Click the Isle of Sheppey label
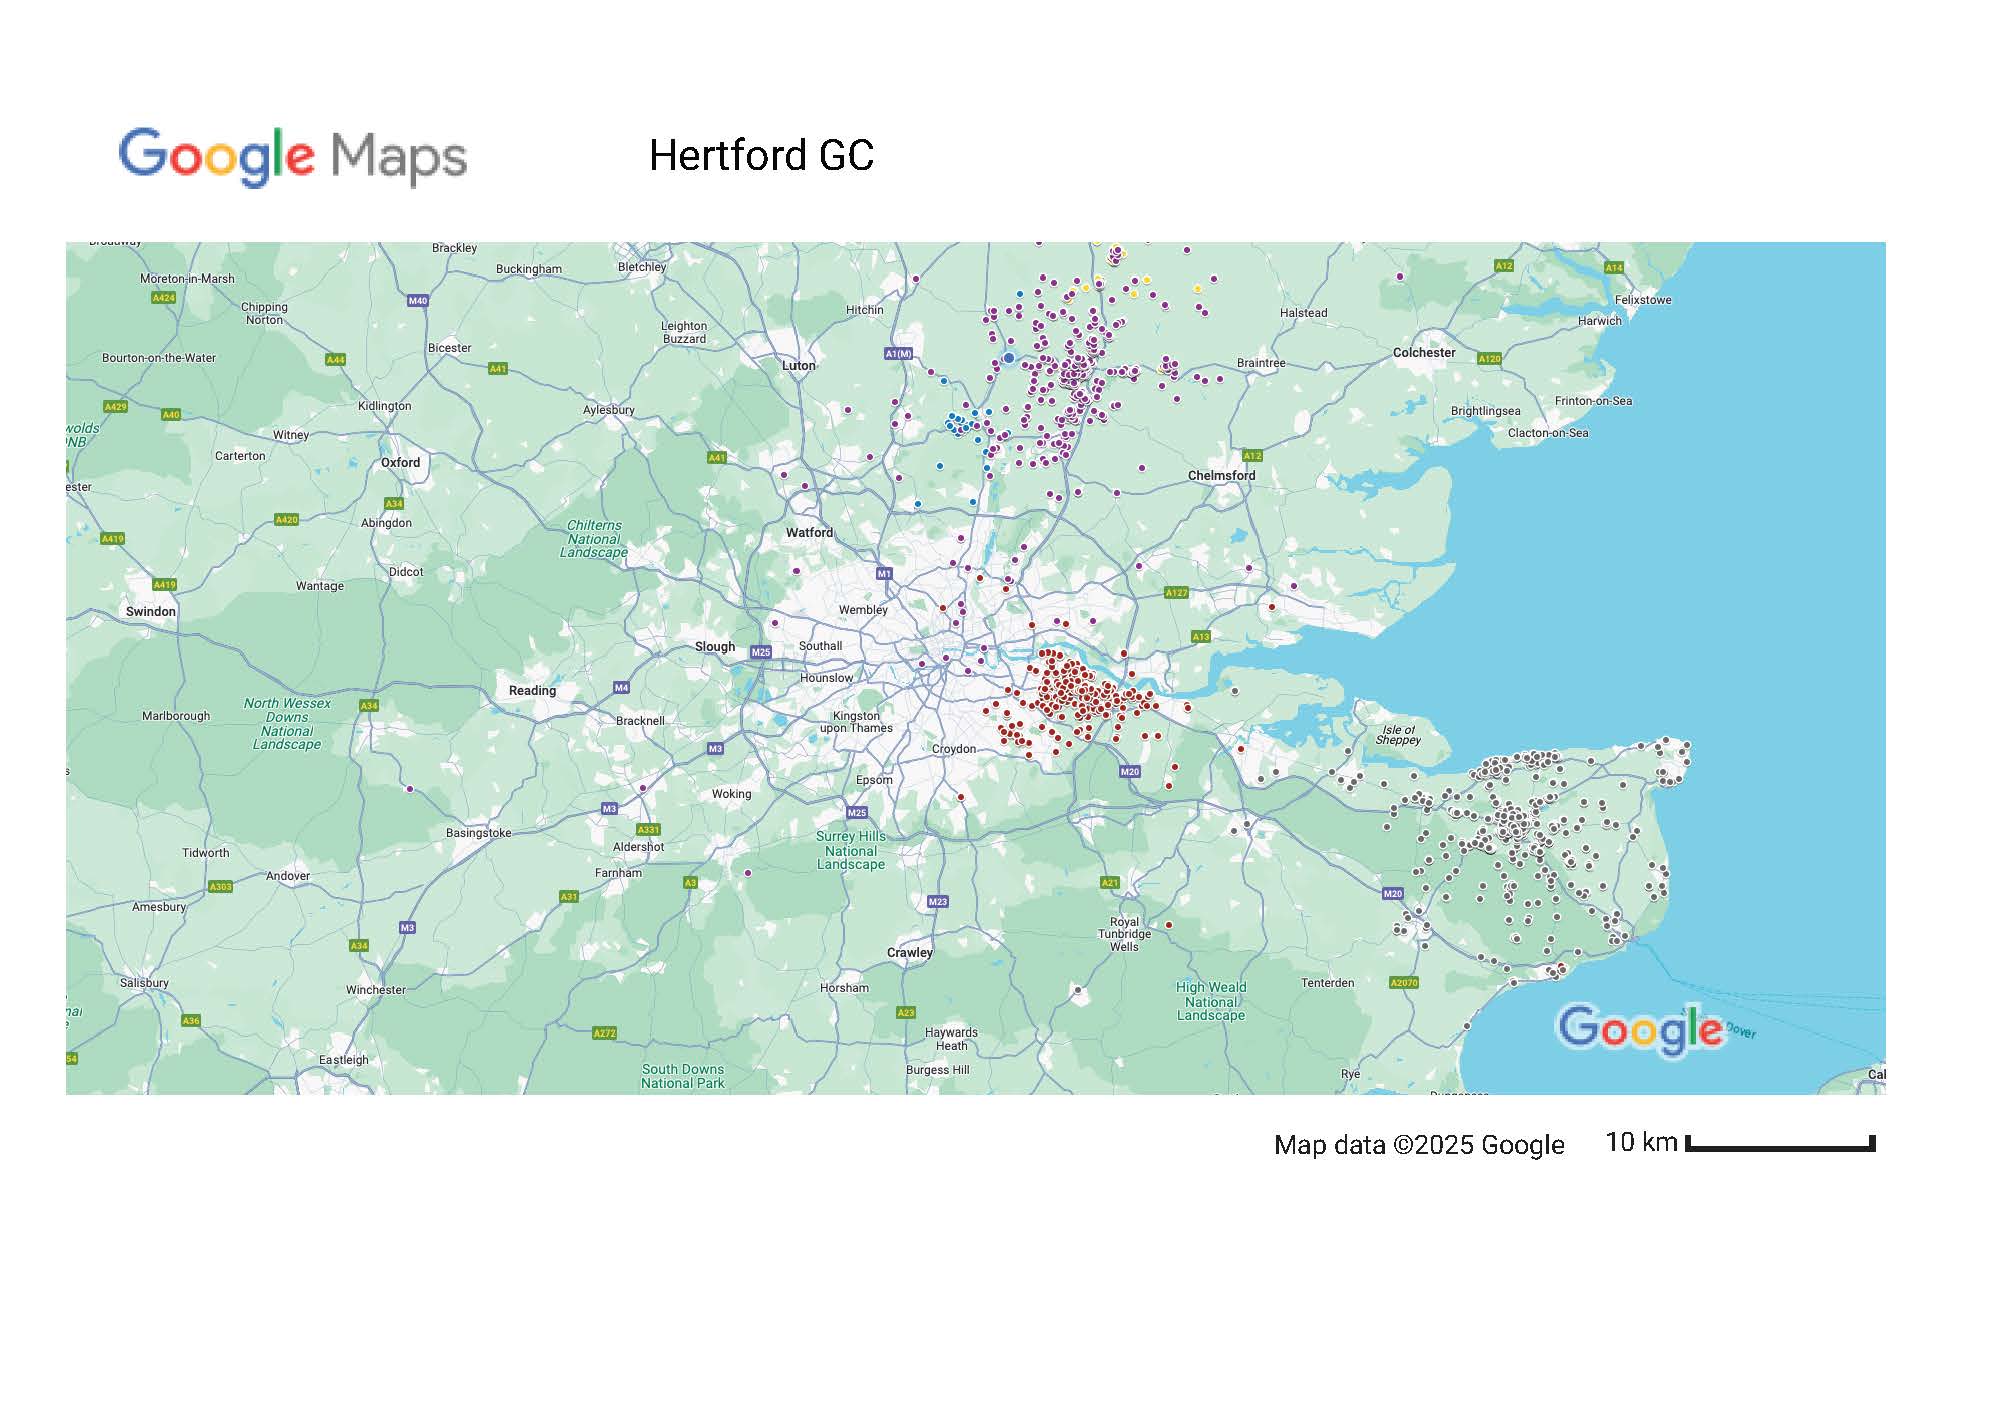The image size is (2000, 1414). (1397, 735)
